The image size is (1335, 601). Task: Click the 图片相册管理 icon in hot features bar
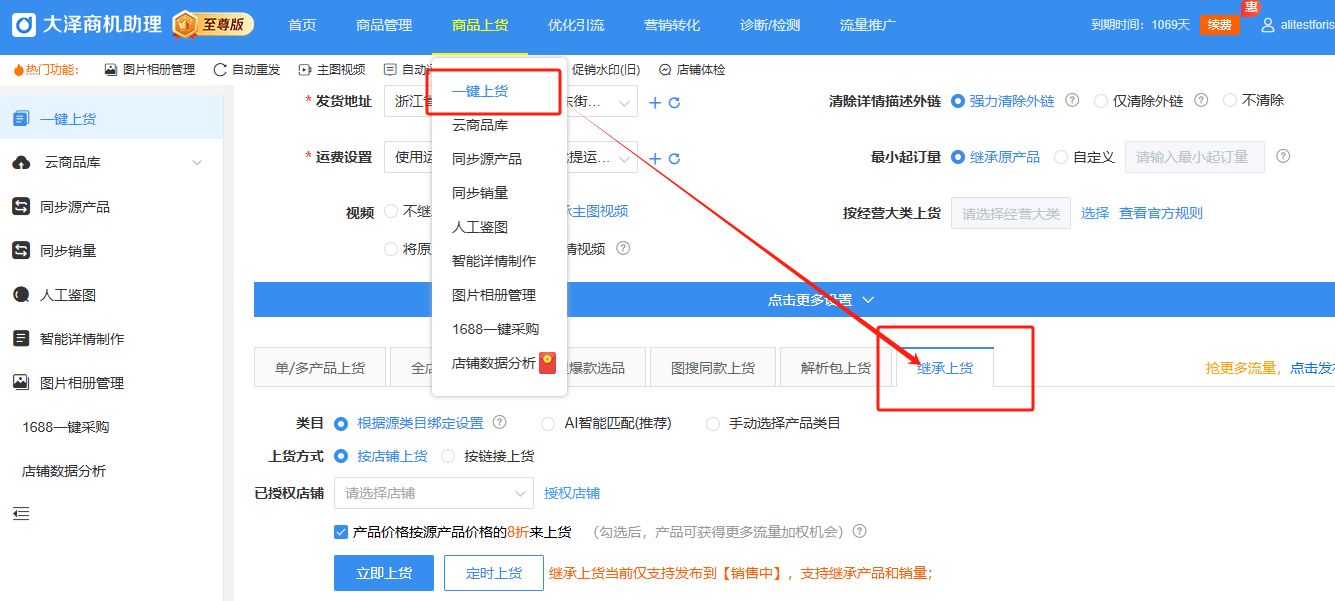pos(111,70)
